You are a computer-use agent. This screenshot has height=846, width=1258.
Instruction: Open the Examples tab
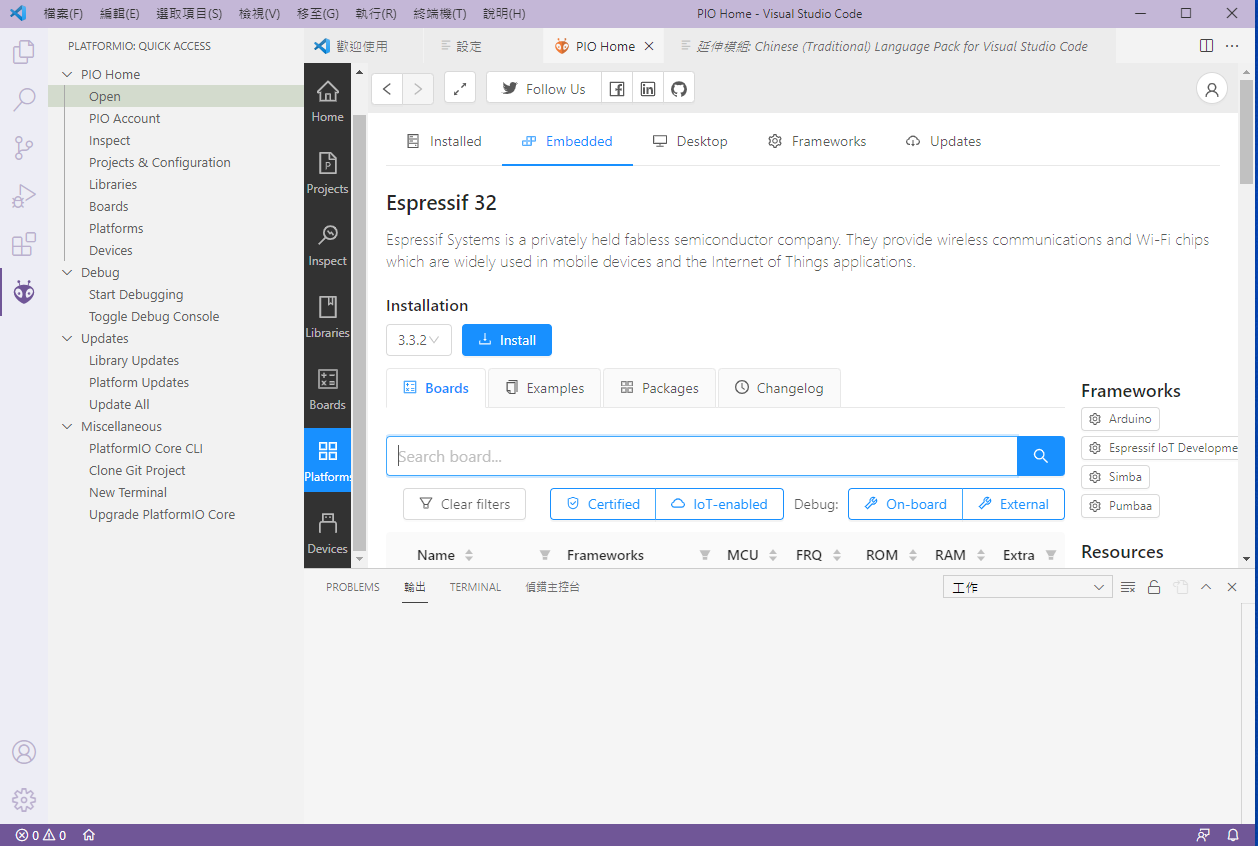(x=544, y=388)
